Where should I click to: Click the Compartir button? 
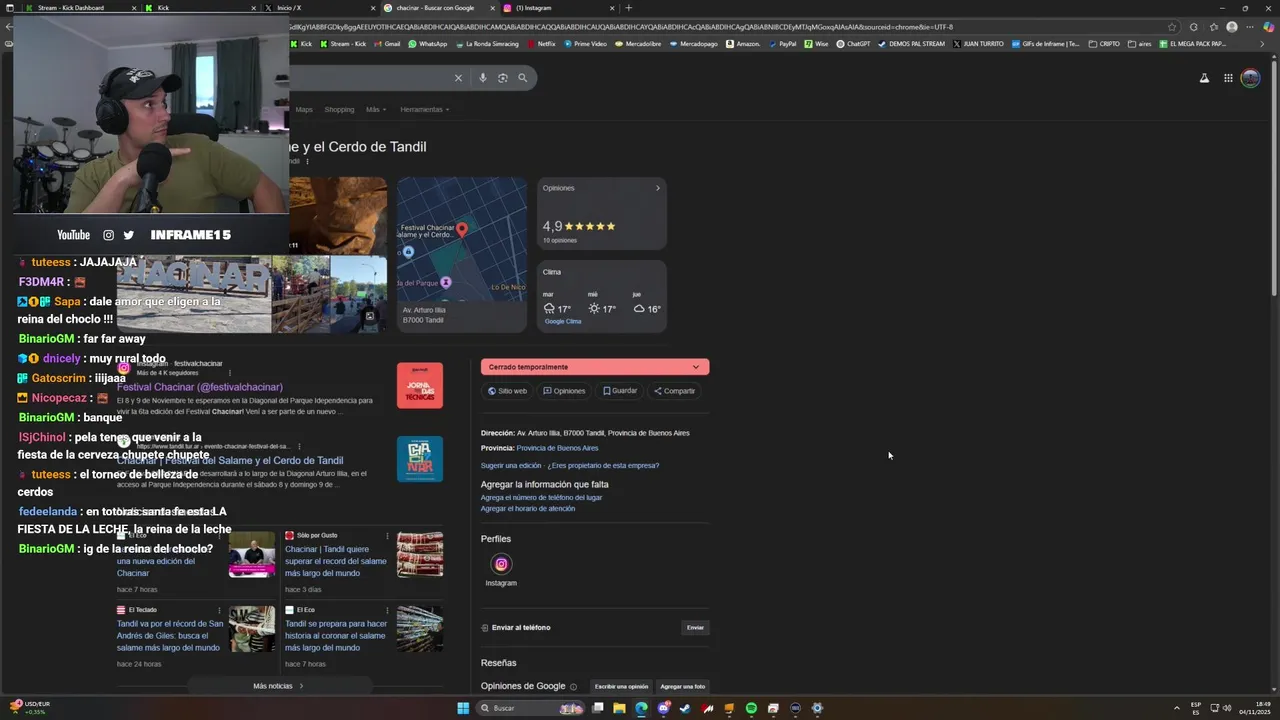[674, 391]
